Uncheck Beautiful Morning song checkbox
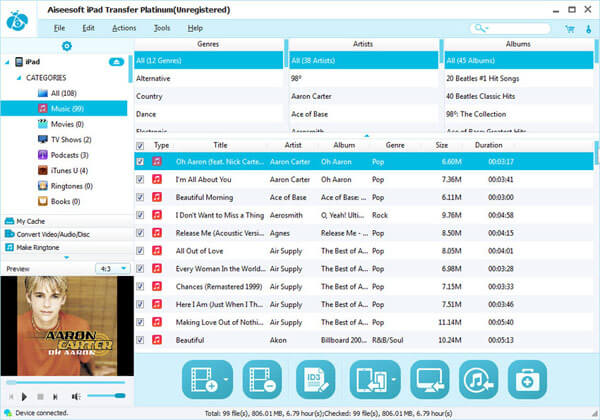The width and height of the screenshot is (600, 420). 140,197
